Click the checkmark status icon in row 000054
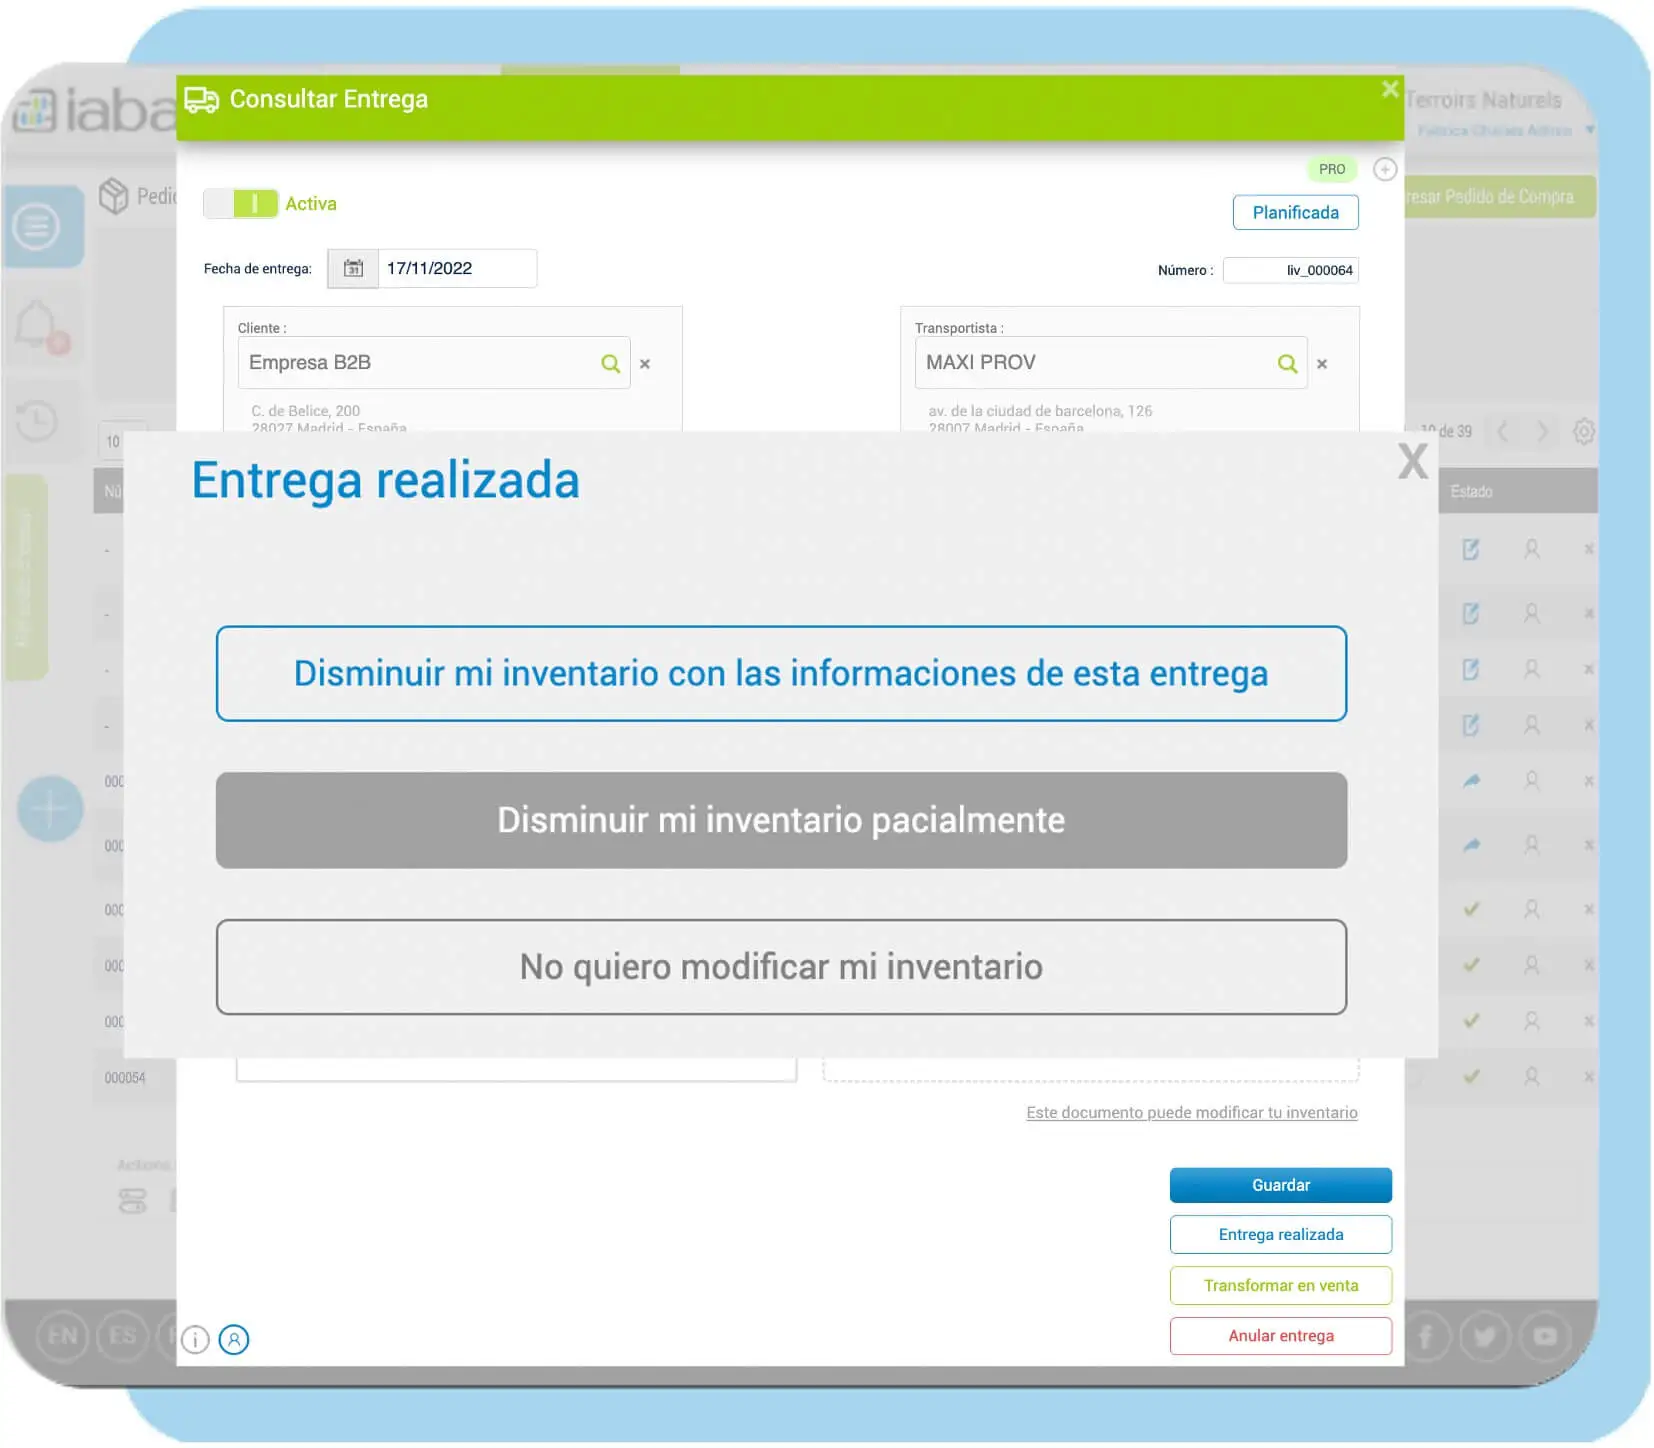 coord(1471,1077)
